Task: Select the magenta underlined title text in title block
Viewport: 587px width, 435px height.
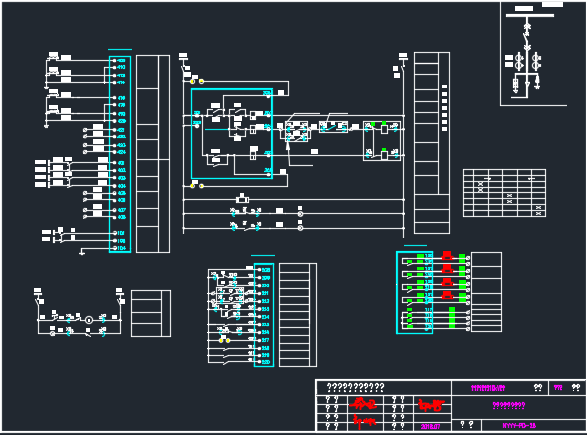Action: (x=508, y=405)
